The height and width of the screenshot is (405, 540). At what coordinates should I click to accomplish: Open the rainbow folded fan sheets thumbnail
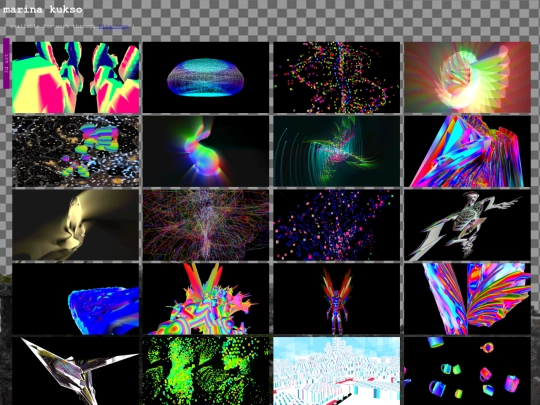pyautogui.click(x=468, y=299)
